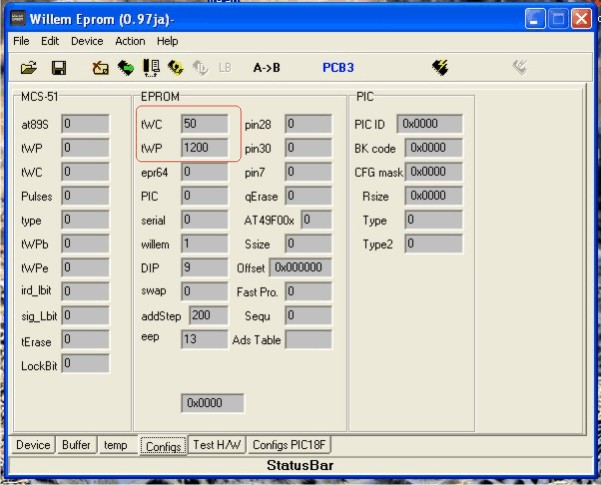601x485 pixels.
Task: Open the Action menu
Action: coord(130,41)
